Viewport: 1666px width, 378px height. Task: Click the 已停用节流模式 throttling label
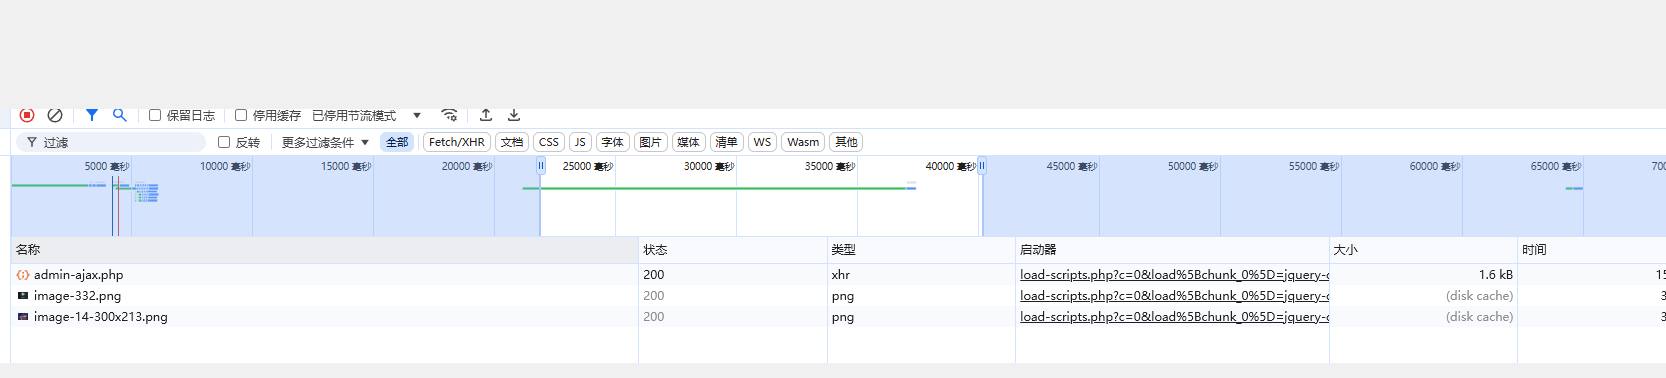(x=354, y=115)
